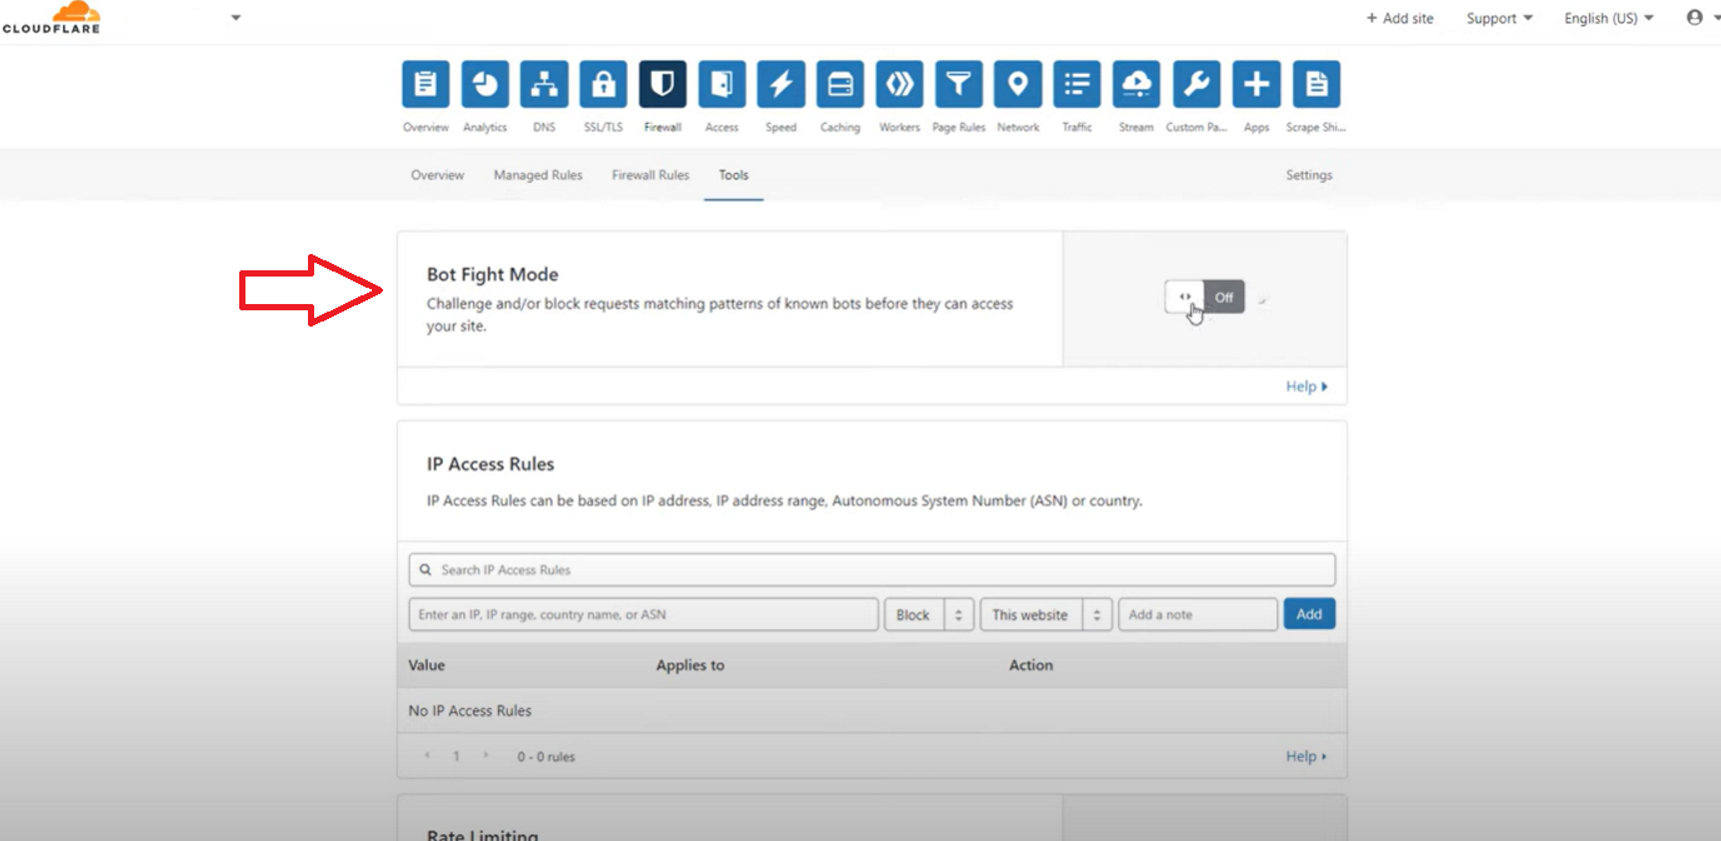Click the 0 - 0 rules count text

tap(546, 757)
